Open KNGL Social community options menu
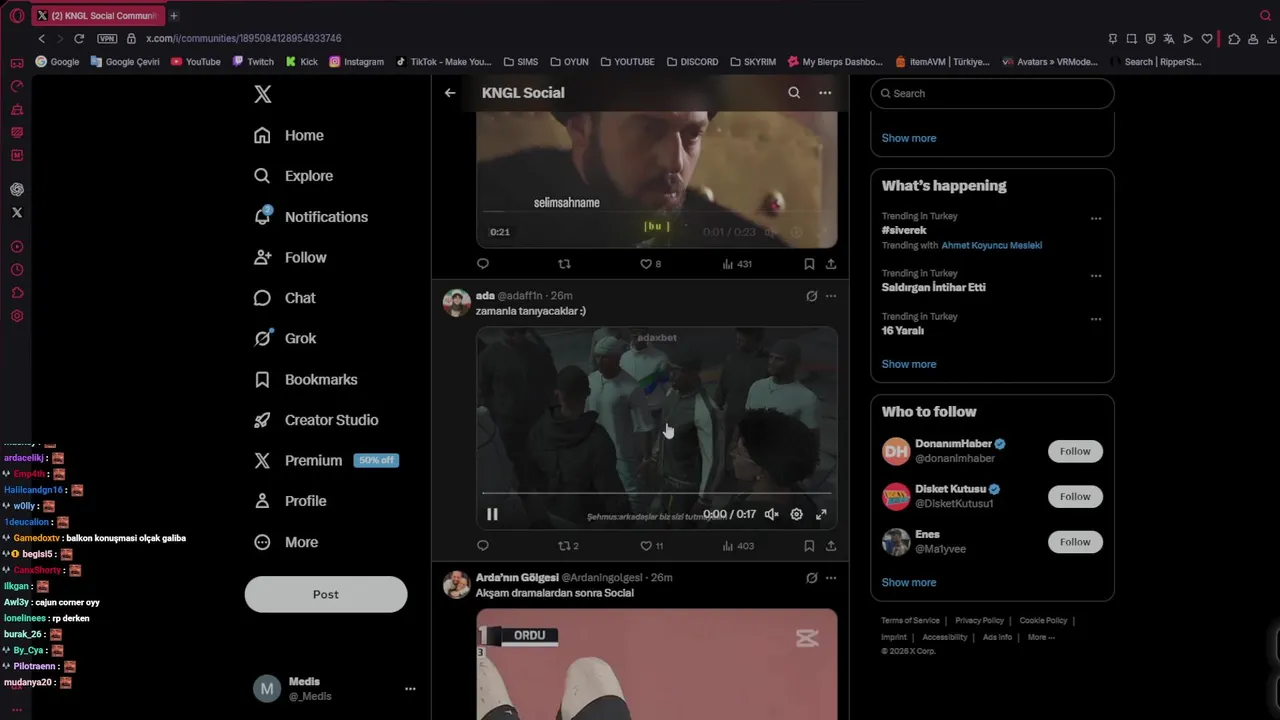This screenshot has height=720, width=1280. coord(825,93)
